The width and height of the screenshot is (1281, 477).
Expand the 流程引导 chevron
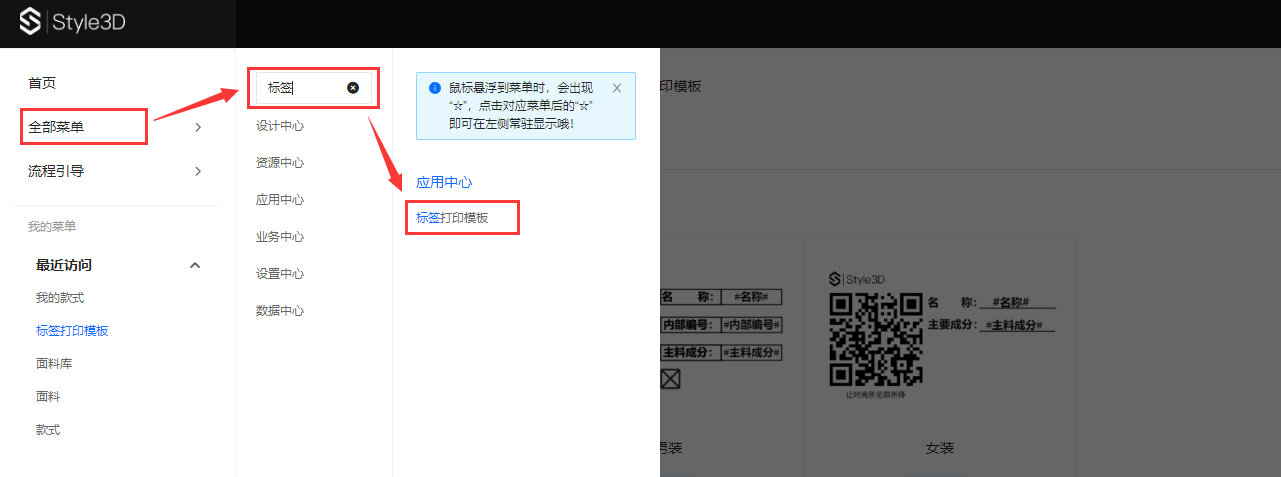pos(198,171)
